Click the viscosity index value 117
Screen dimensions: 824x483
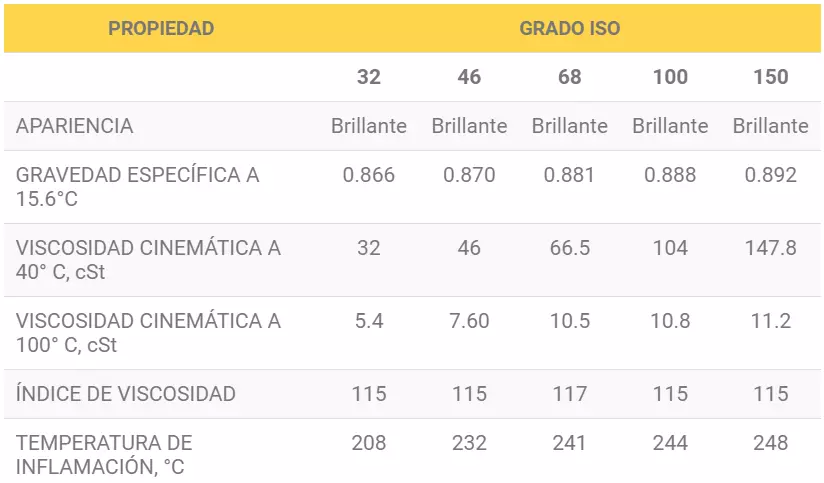[569, 394]
